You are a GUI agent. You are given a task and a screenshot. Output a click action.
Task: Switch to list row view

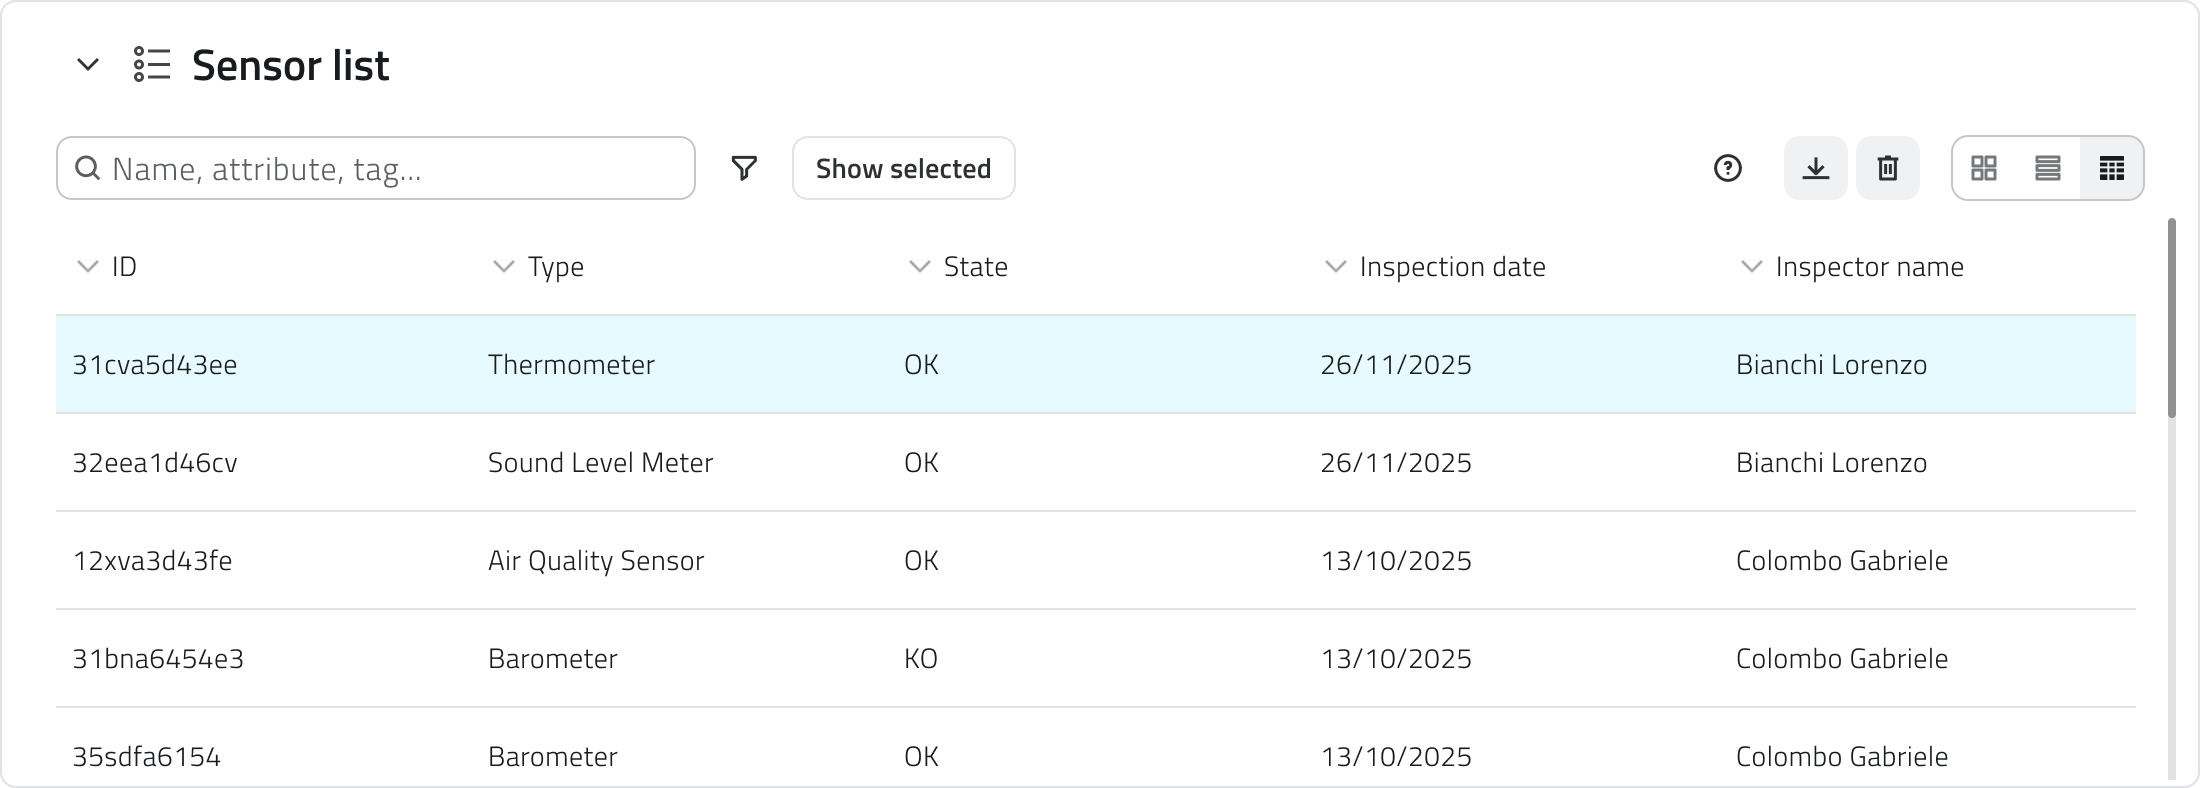[2048, 168]
